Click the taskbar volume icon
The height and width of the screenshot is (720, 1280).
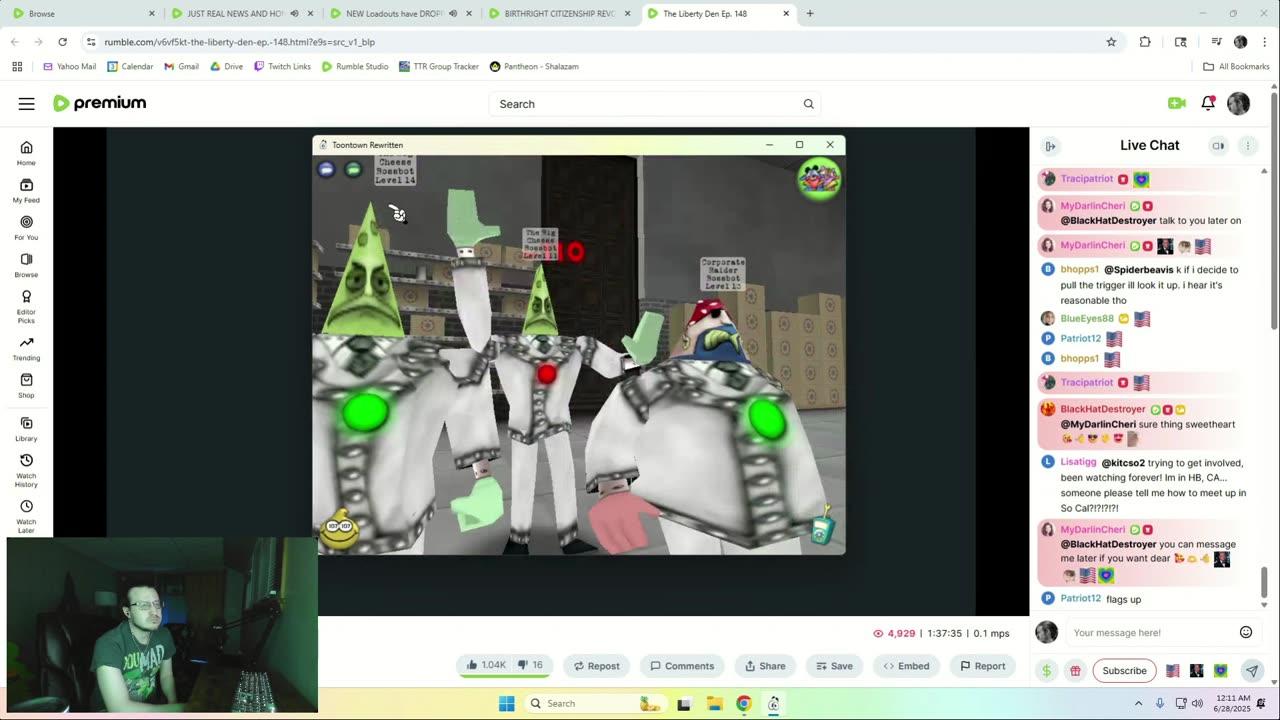[x=1199, y=703]
